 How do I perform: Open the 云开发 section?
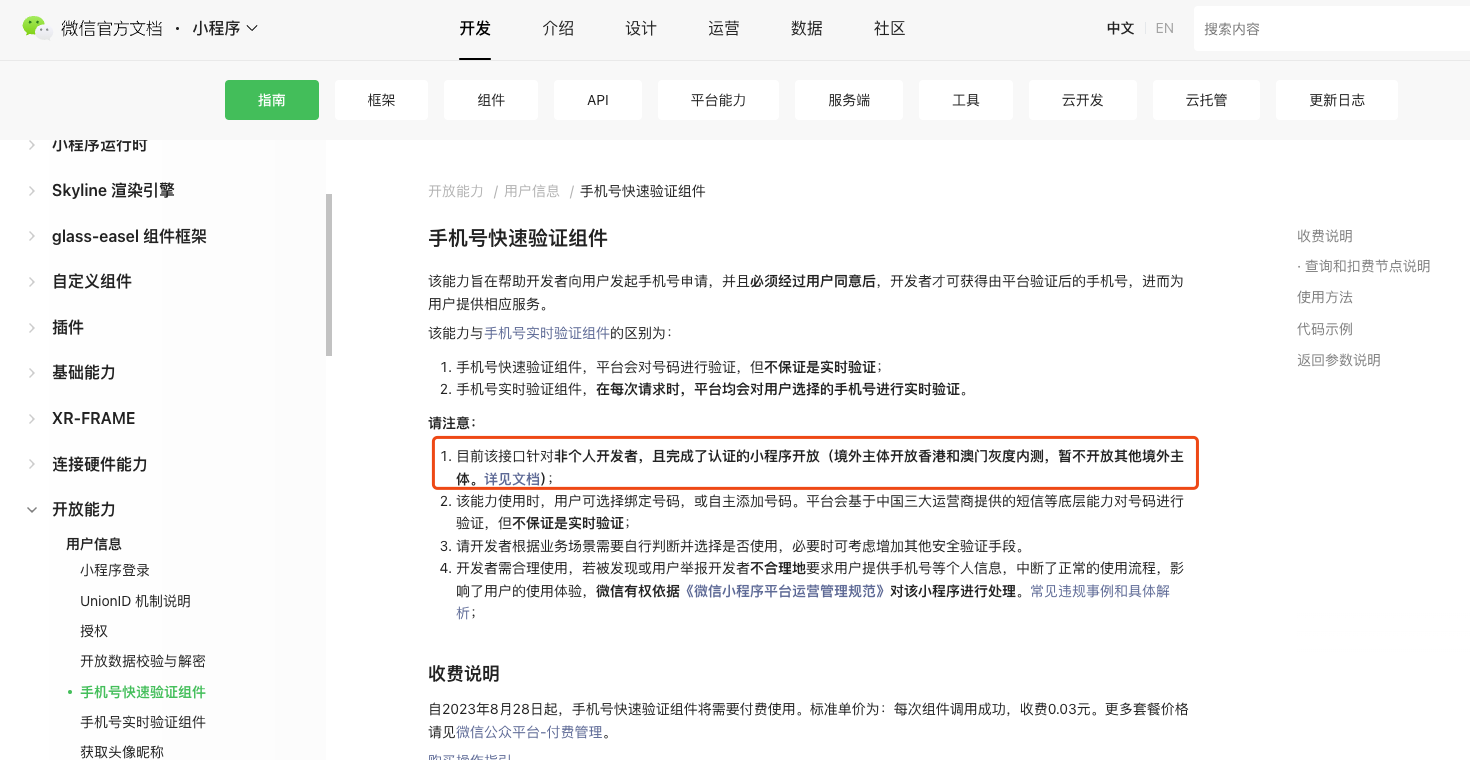(1083, 100)
